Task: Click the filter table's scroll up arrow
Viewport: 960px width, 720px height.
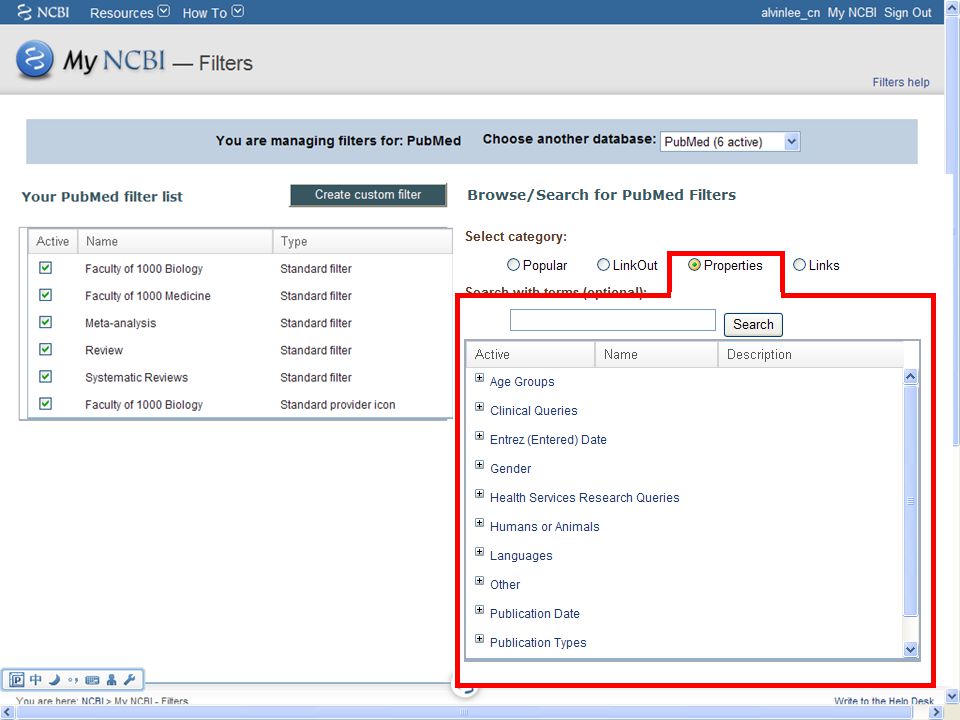Action: tap(910, 377)
